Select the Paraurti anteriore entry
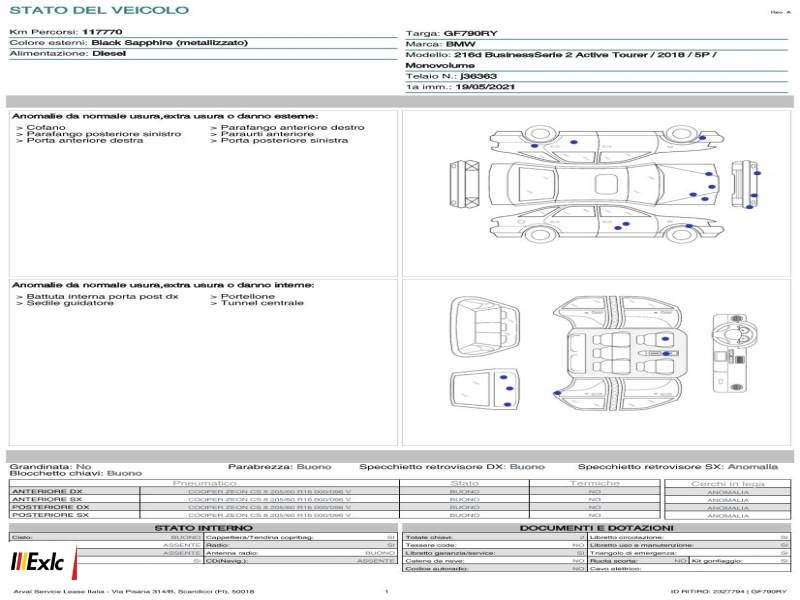Screen dimensions: 800x600 [262, 134]
